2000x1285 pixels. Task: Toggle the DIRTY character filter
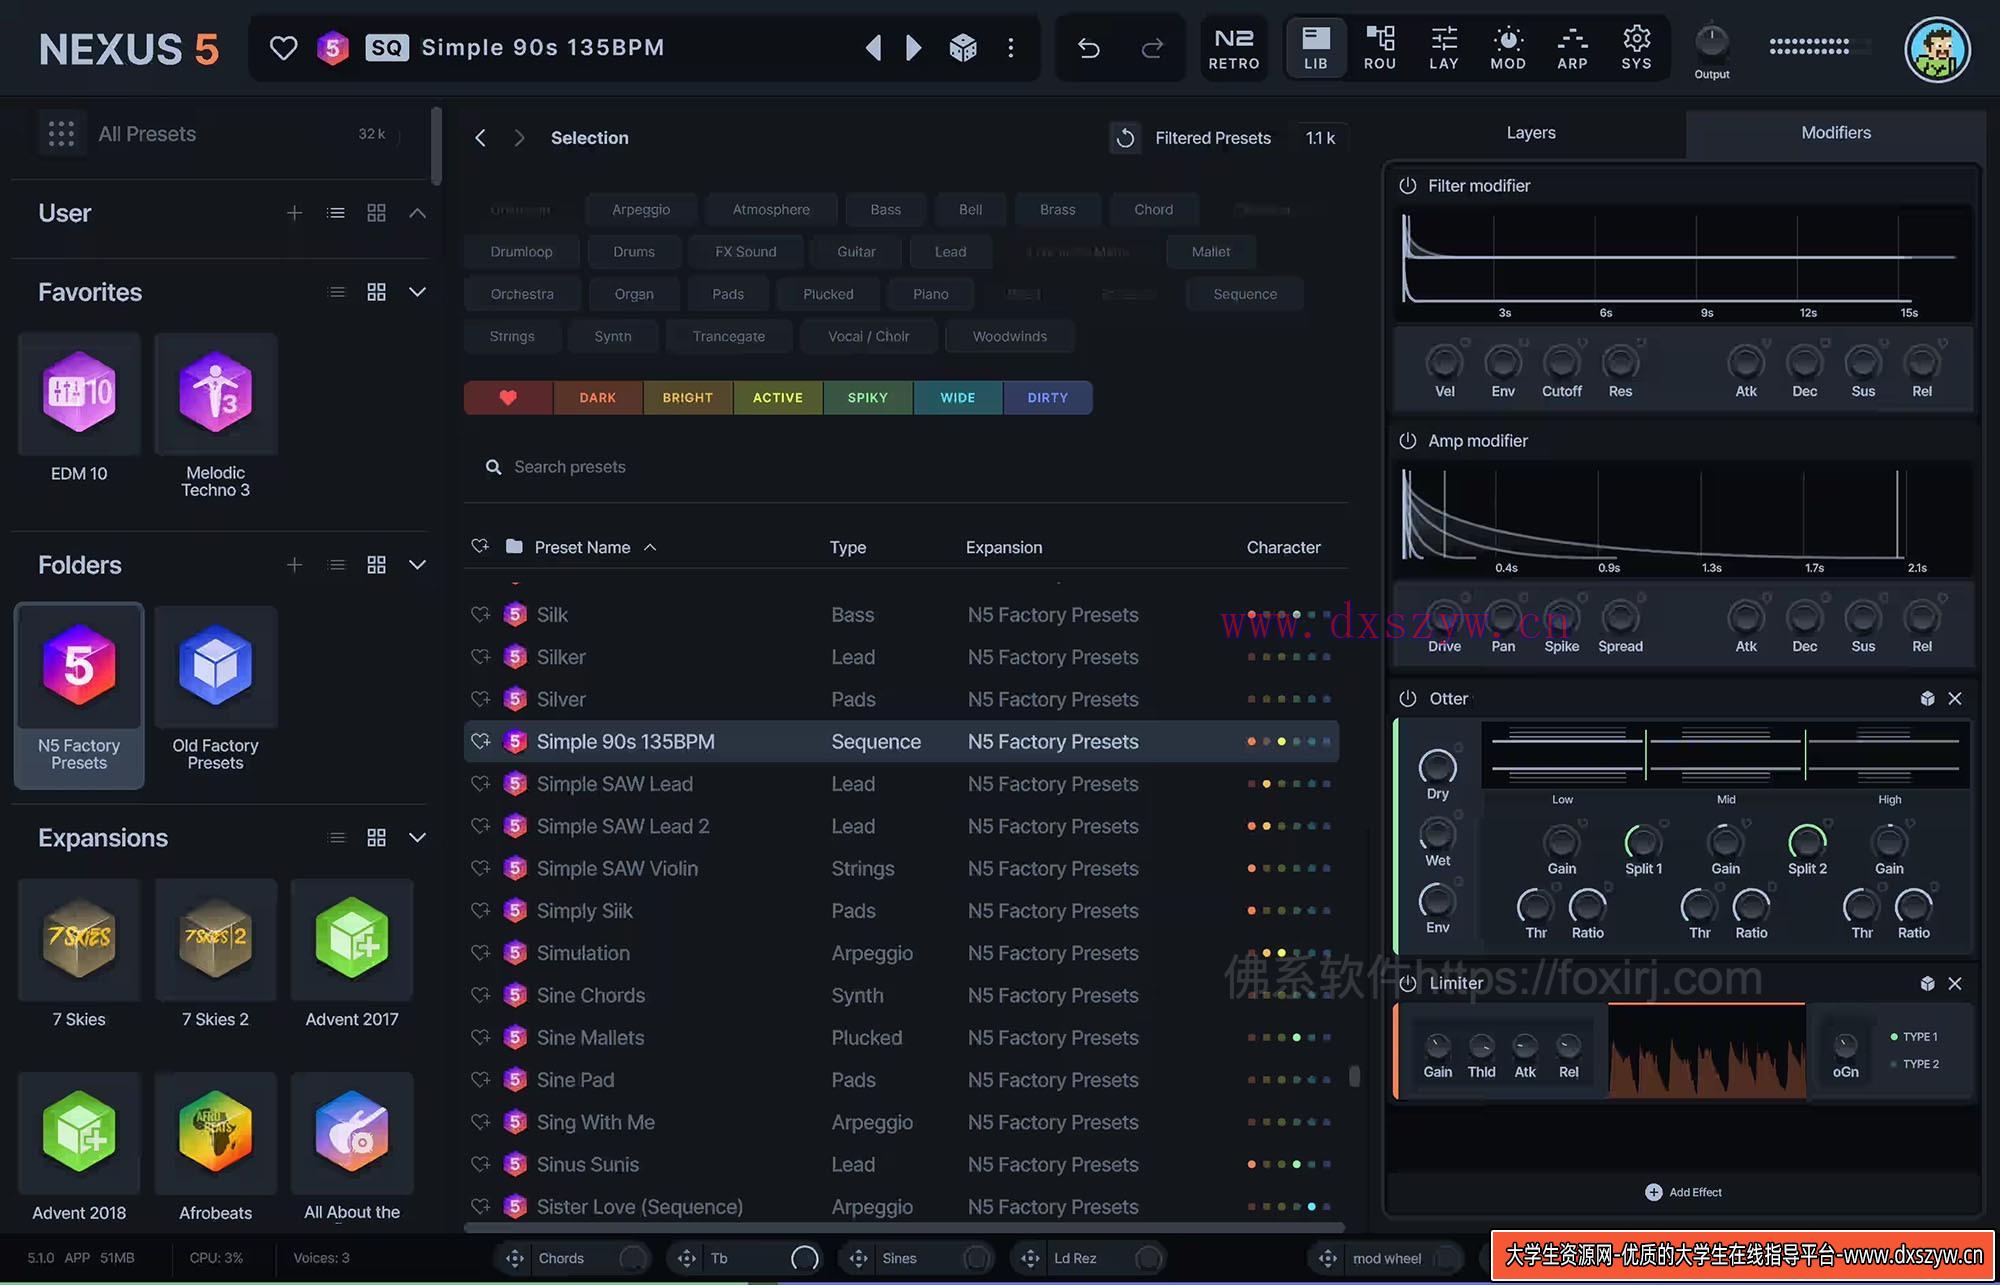(1048, 398)
